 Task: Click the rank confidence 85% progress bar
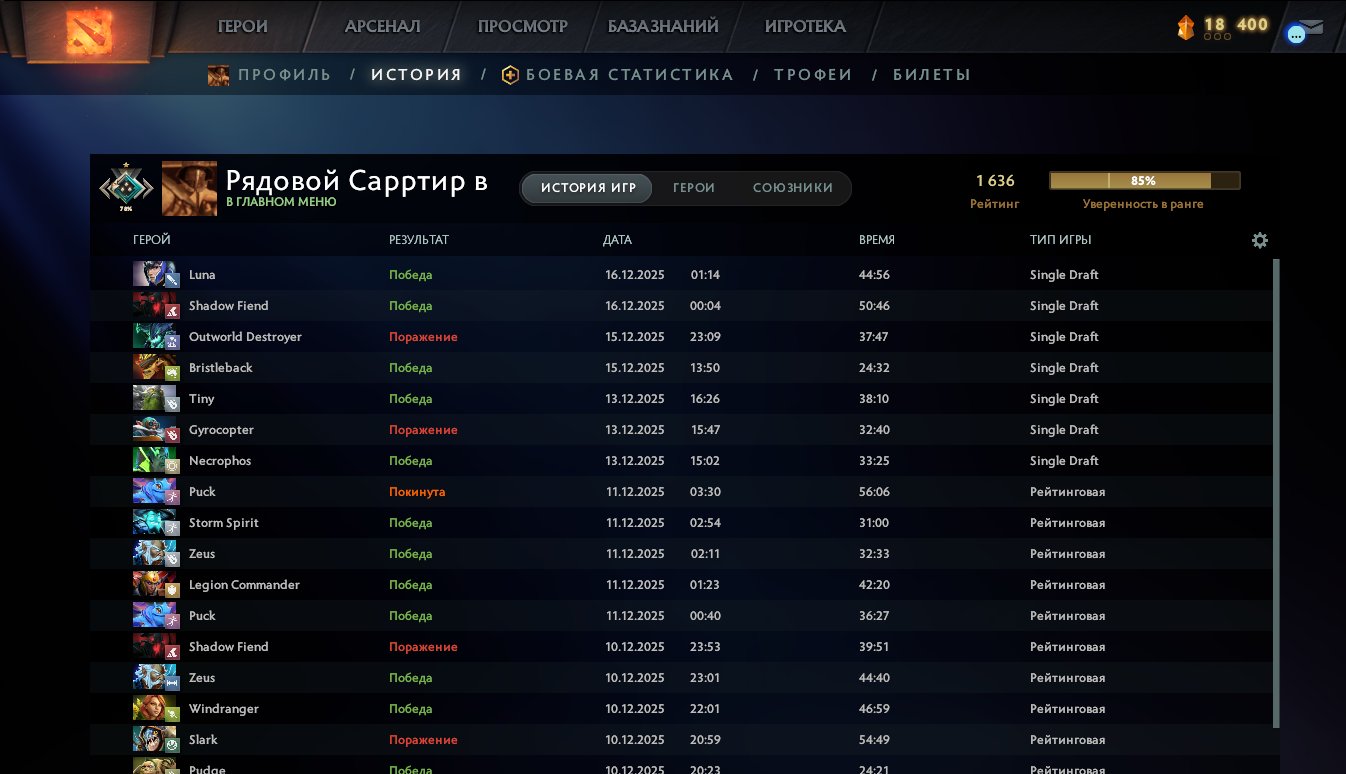[1144, 181]
